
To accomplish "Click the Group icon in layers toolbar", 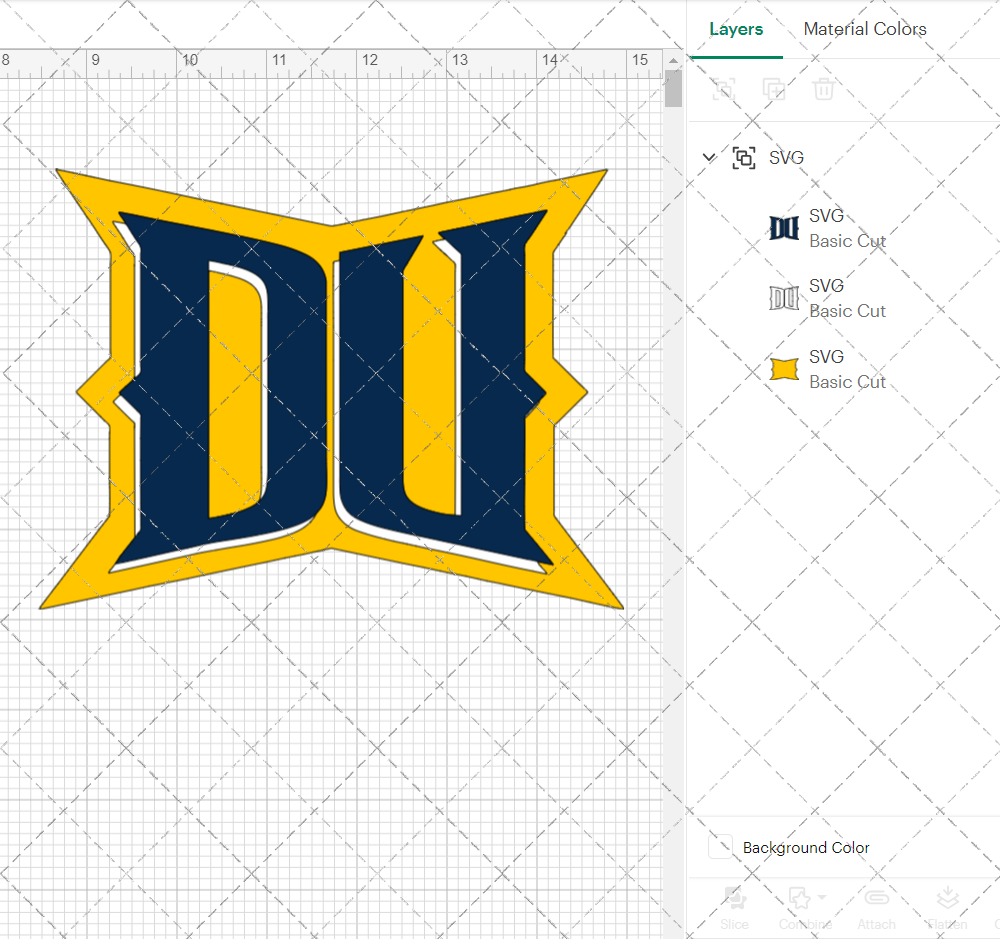I will [x=724, y=89].
